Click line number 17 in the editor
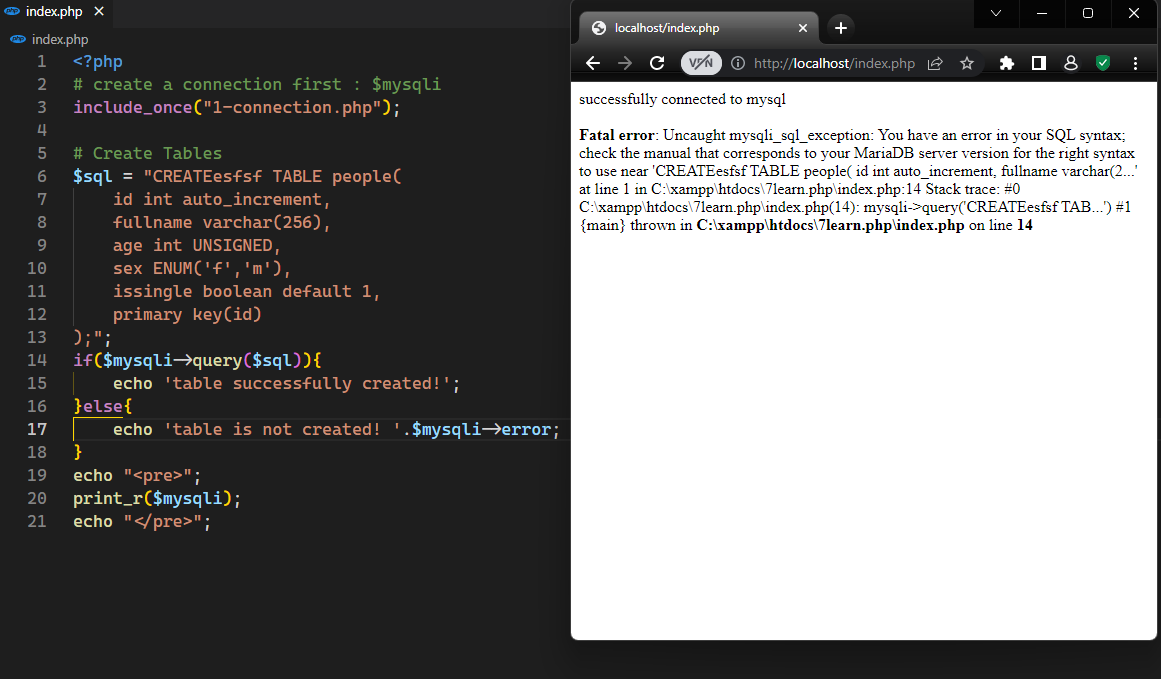The height and width of the screenshot is (679, 1161). [37, 429]
